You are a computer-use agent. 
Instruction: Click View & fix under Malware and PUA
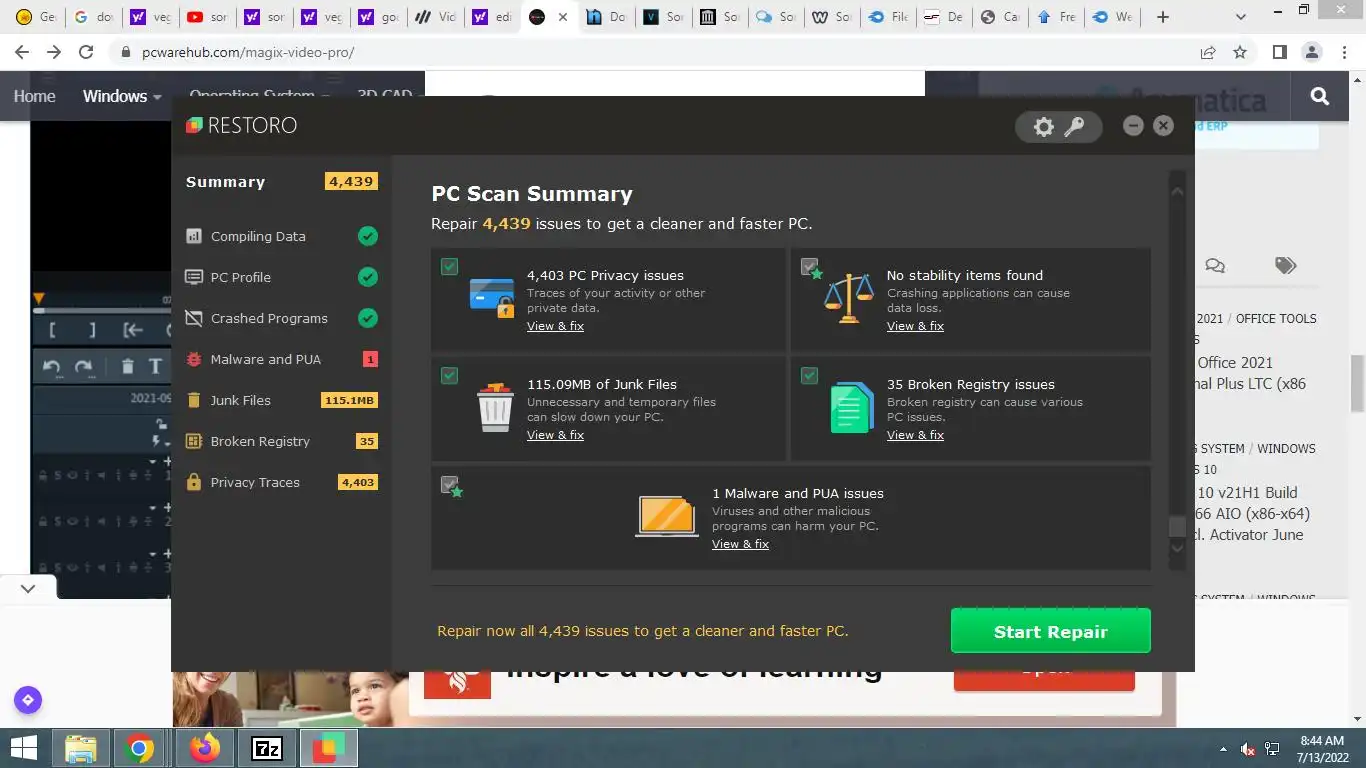740,544
